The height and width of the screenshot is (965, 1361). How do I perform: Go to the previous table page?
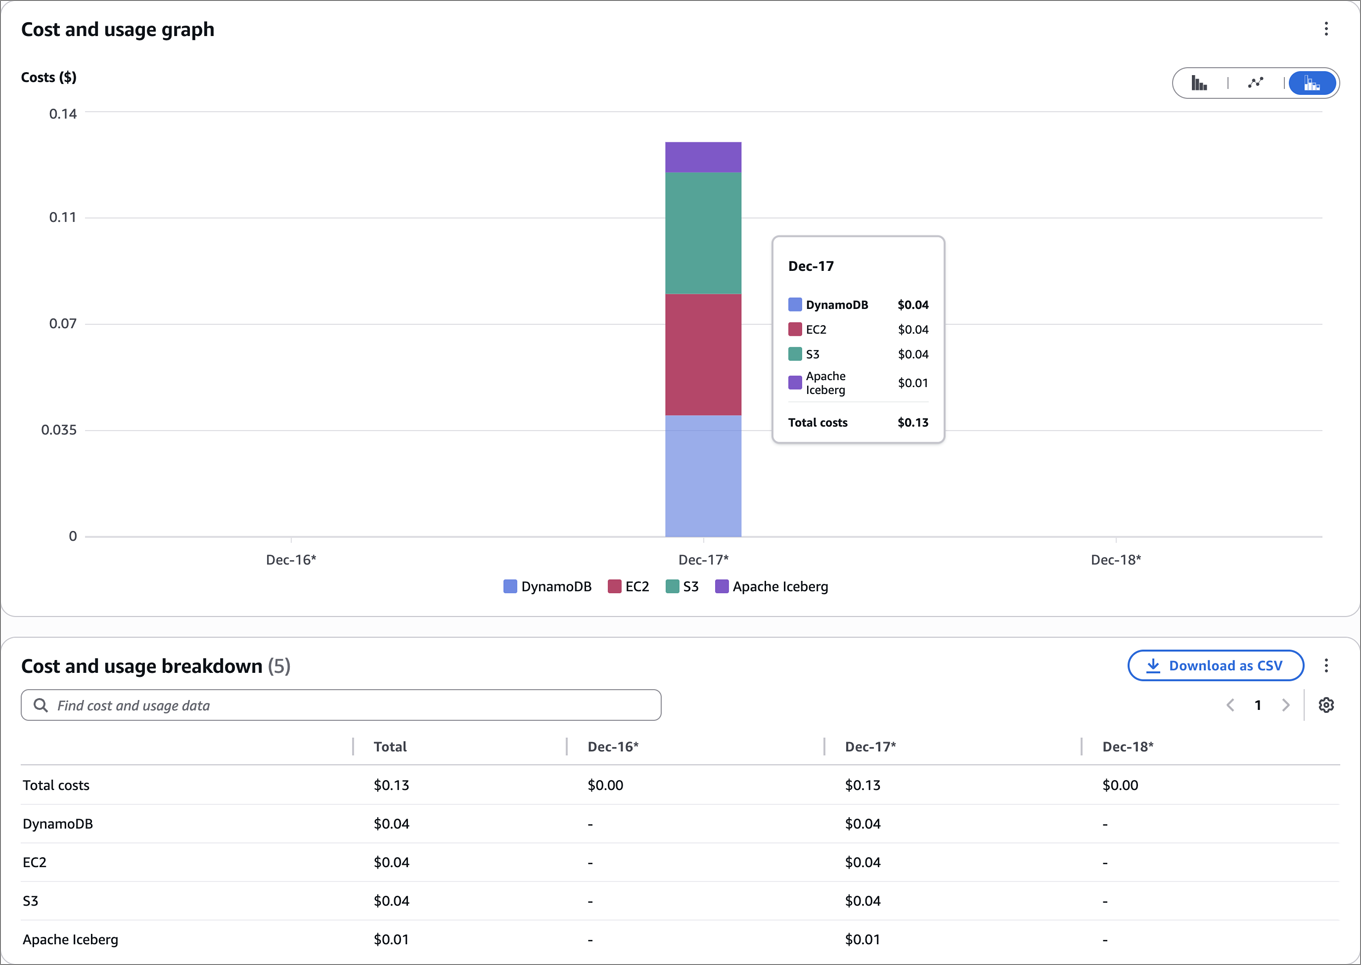(1230, 705)
